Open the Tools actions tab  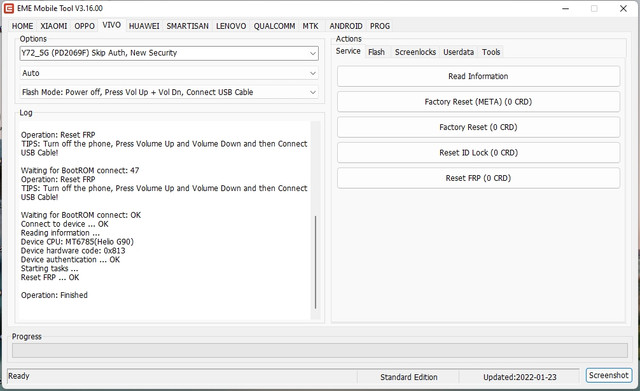tap(491, 52)
